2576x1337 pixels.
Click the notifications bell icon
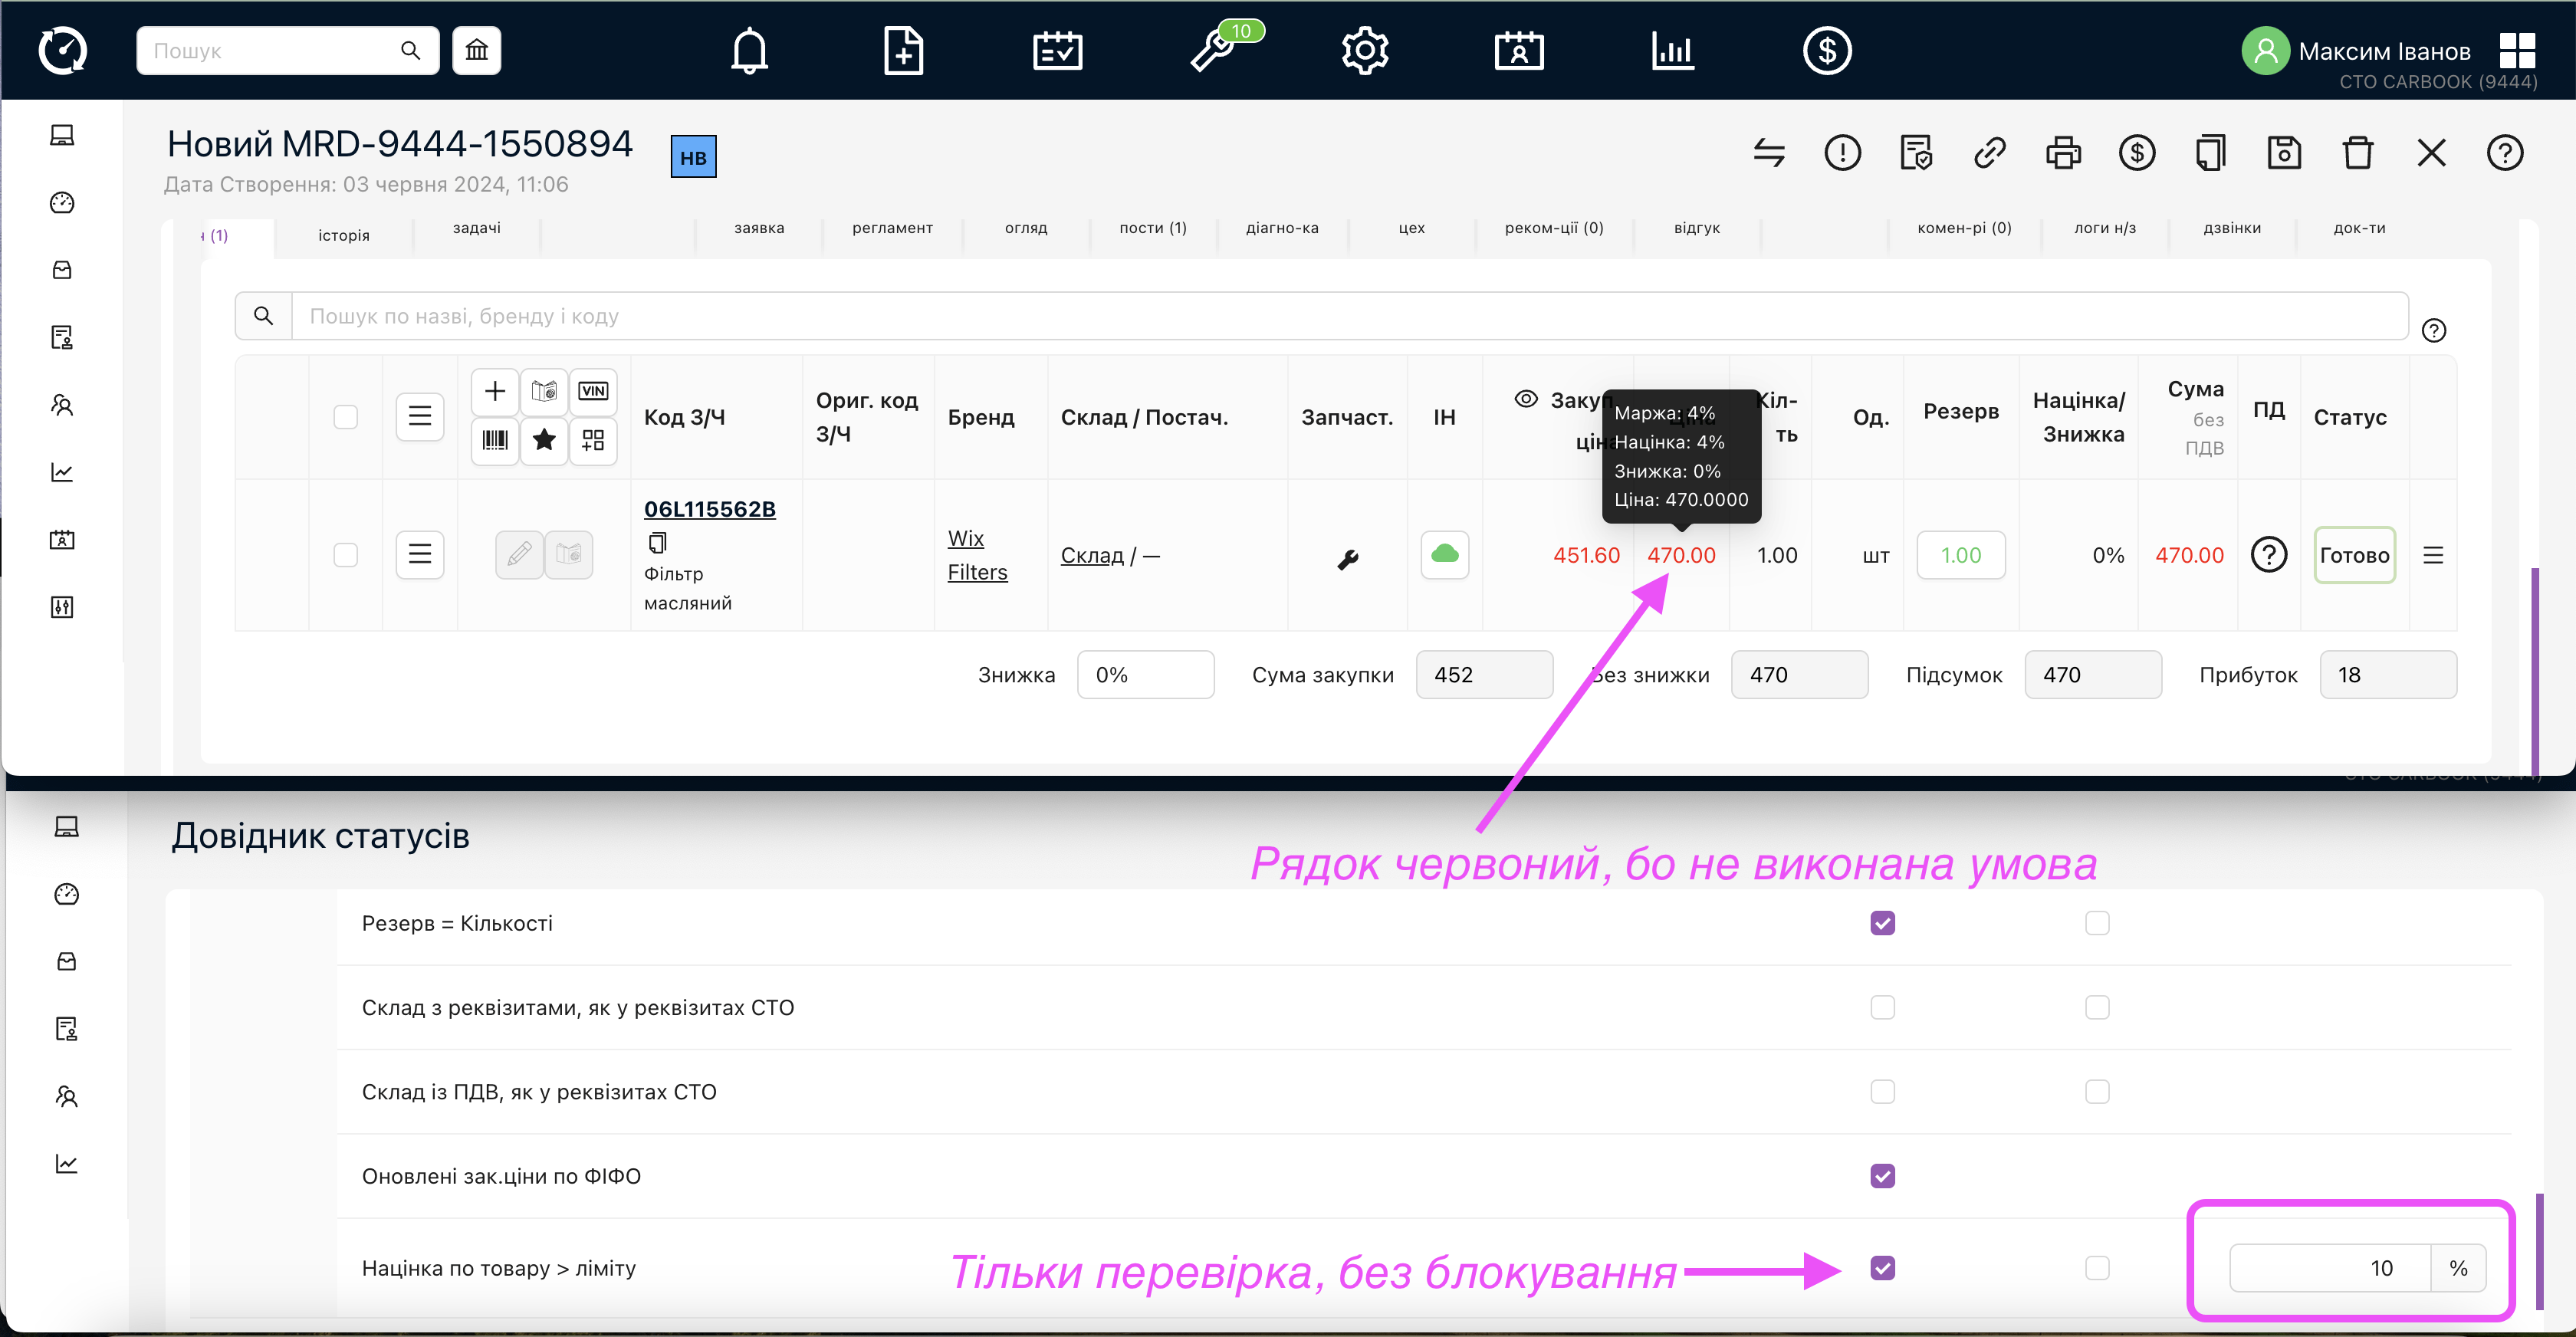point(749,50)
